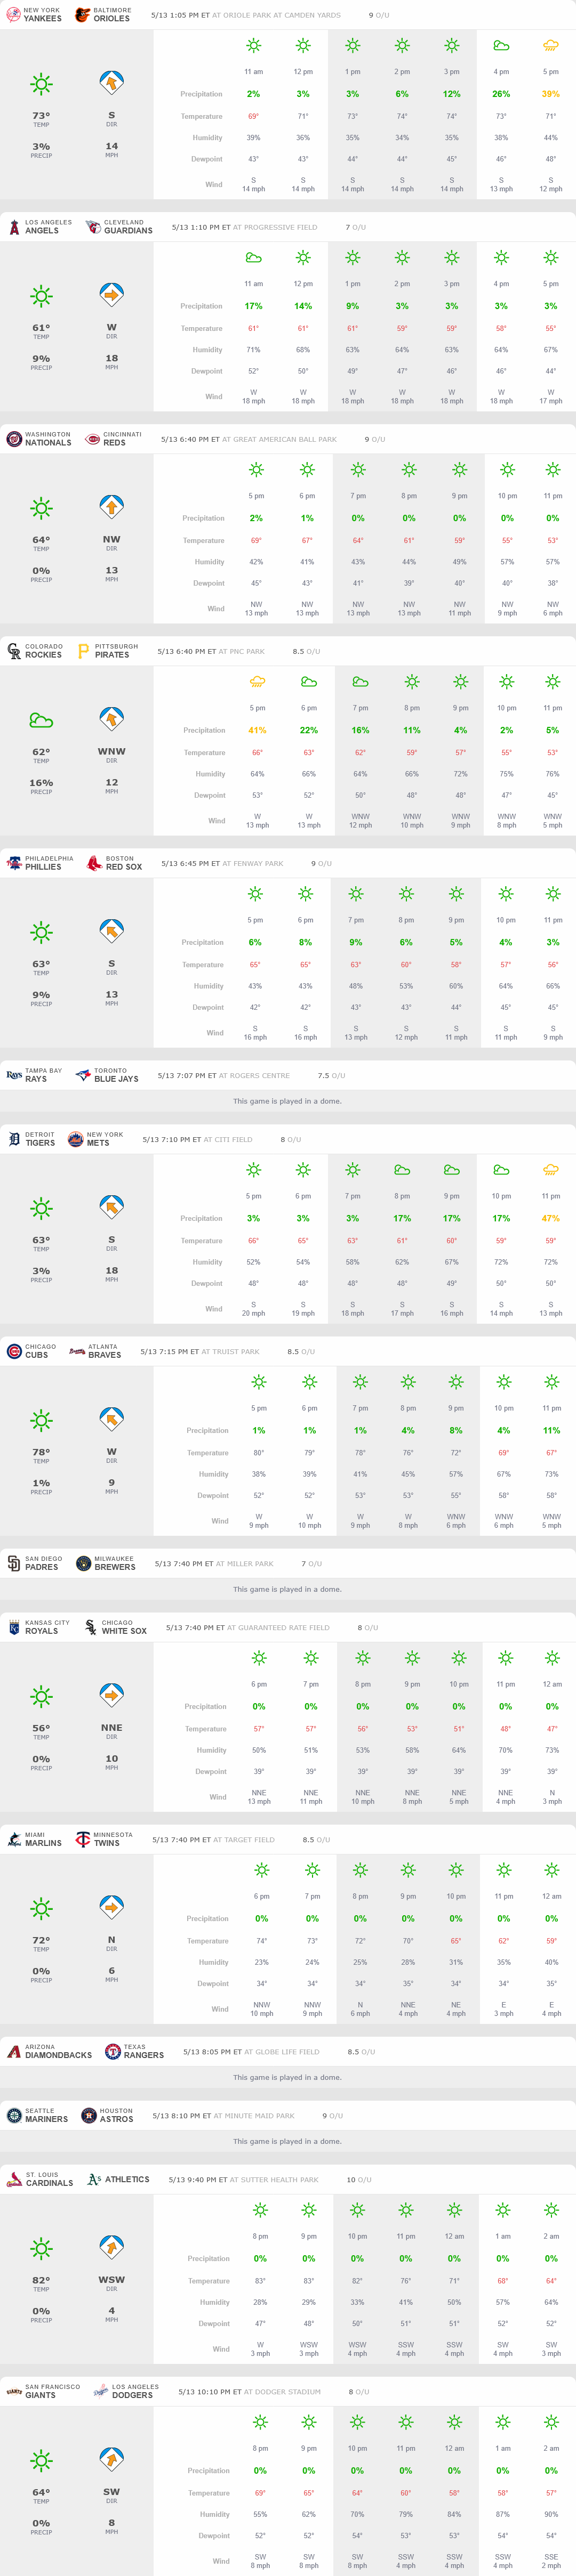Click the Texas Rangers logo
The width and height of the screenshot is (576, 2576).
click(113, 2051)
